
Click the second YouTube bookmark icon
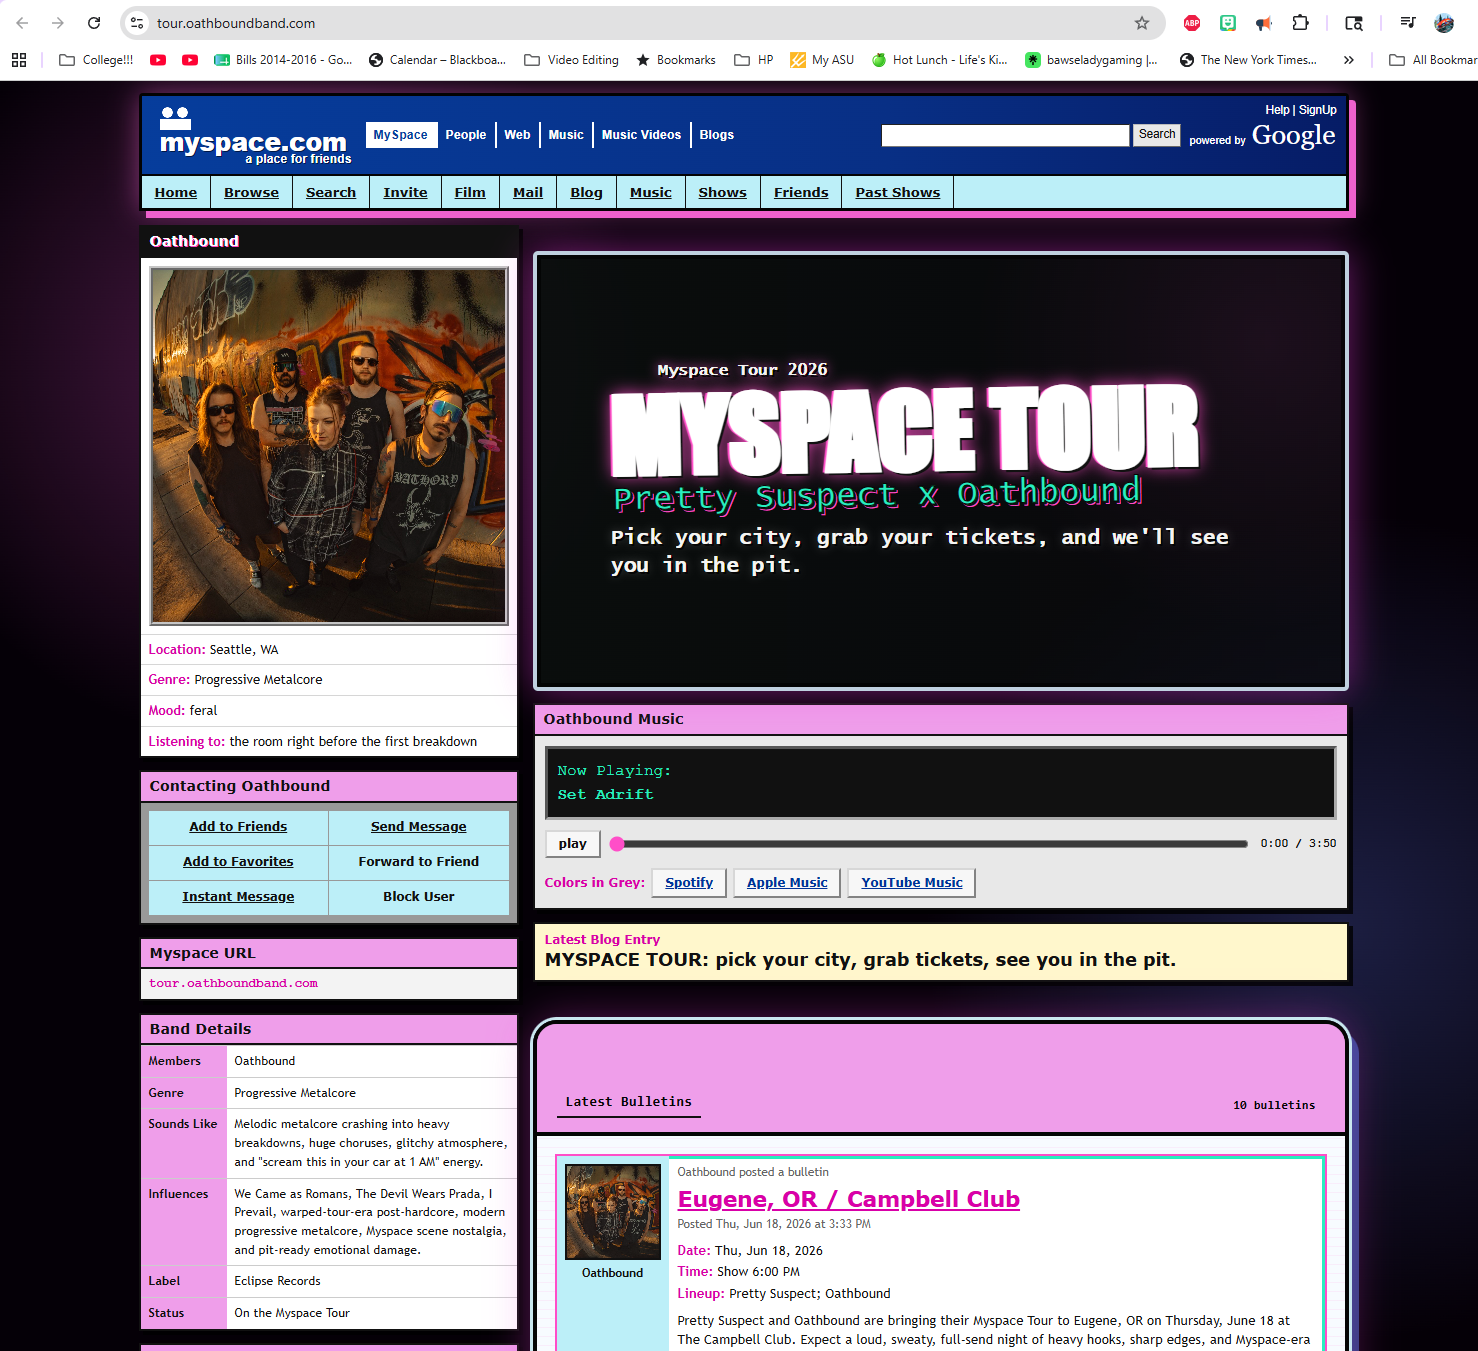click(190, 60)
